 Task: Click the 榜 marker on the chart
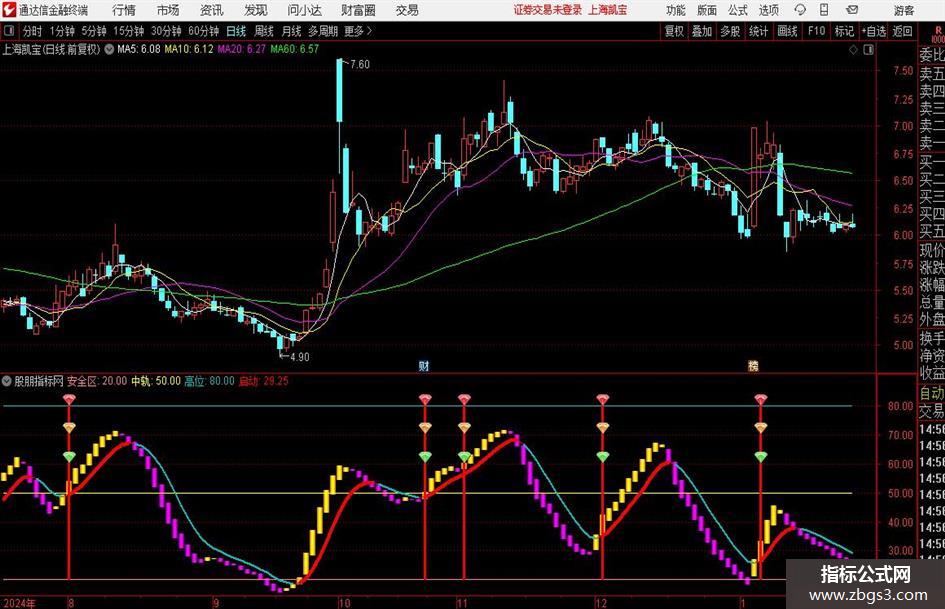pos(753,365)
